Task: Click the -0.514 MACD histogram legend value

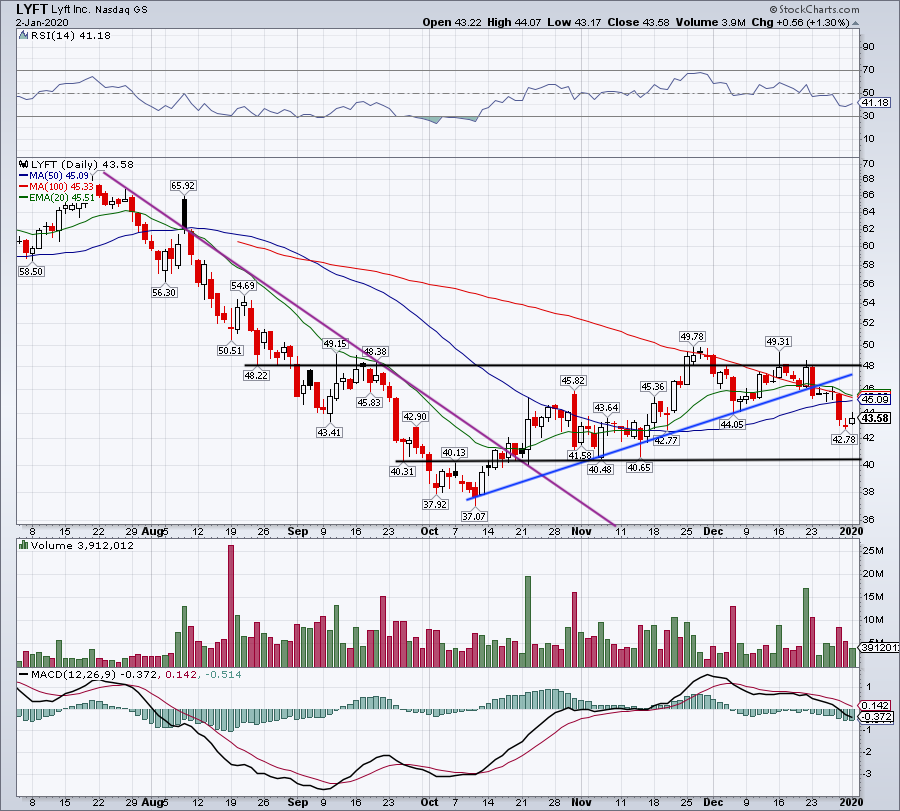Action: coord(222,674)
